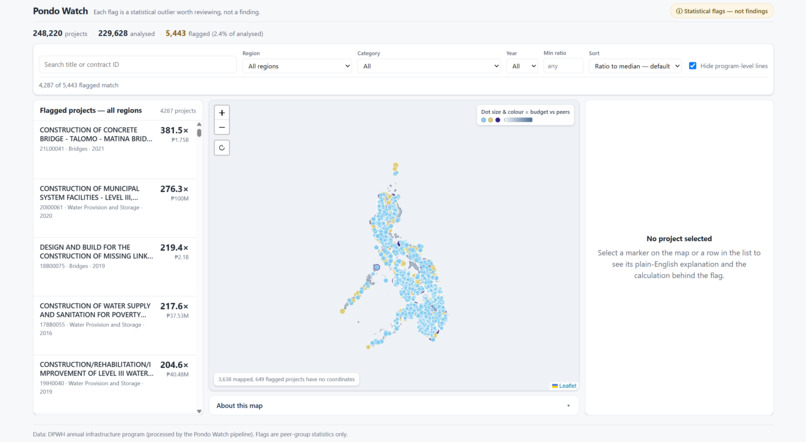Click the 276.3× ratio value
Viewport: 806px width, 442px height.
[174, 189]
